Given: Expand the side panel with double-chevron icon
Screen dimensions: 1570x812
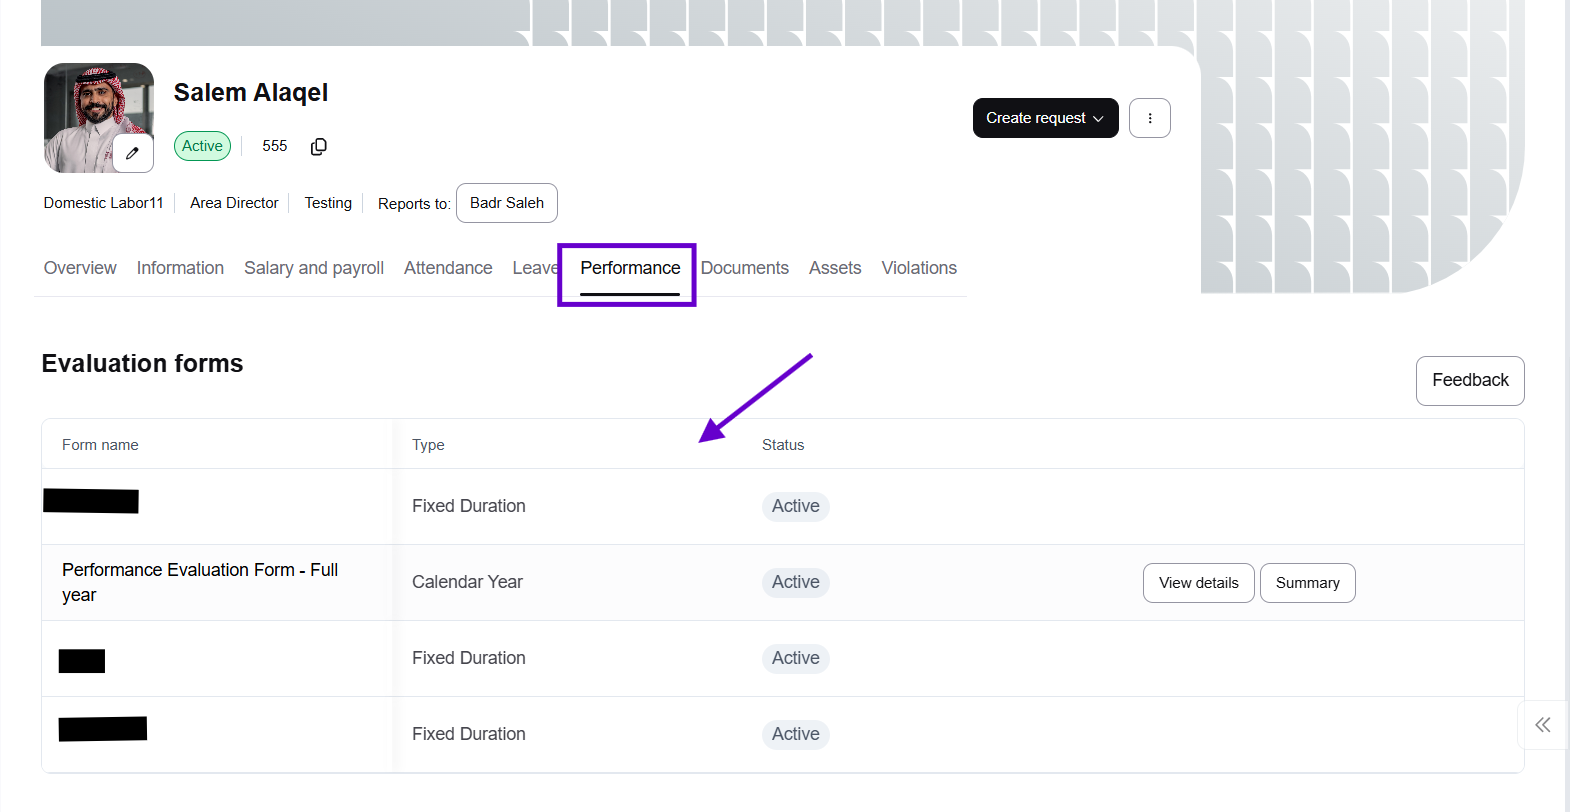Looking at the screenshot, I should [1542, 725].
